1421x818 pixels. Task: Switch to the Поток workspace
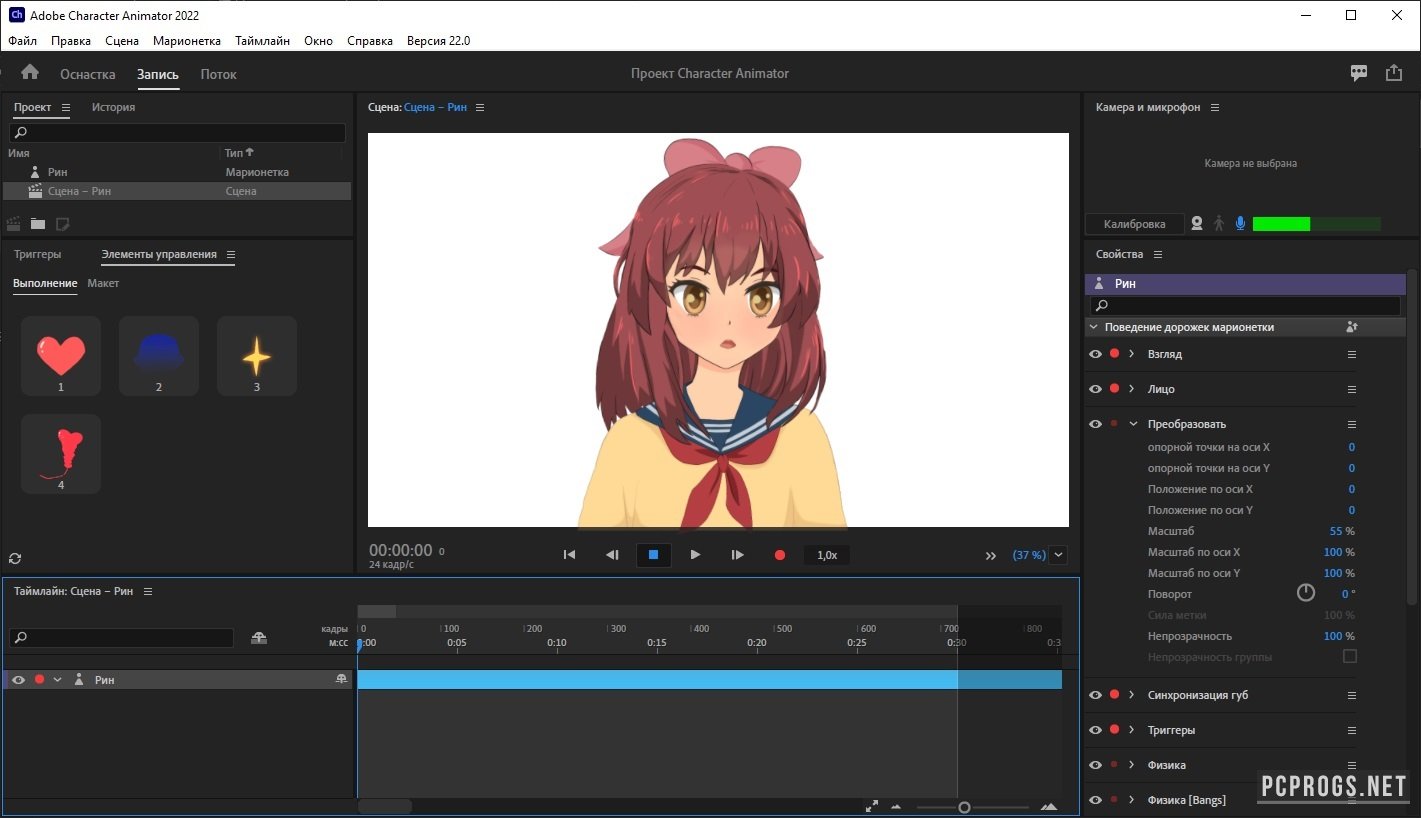[x=218, y=74]
